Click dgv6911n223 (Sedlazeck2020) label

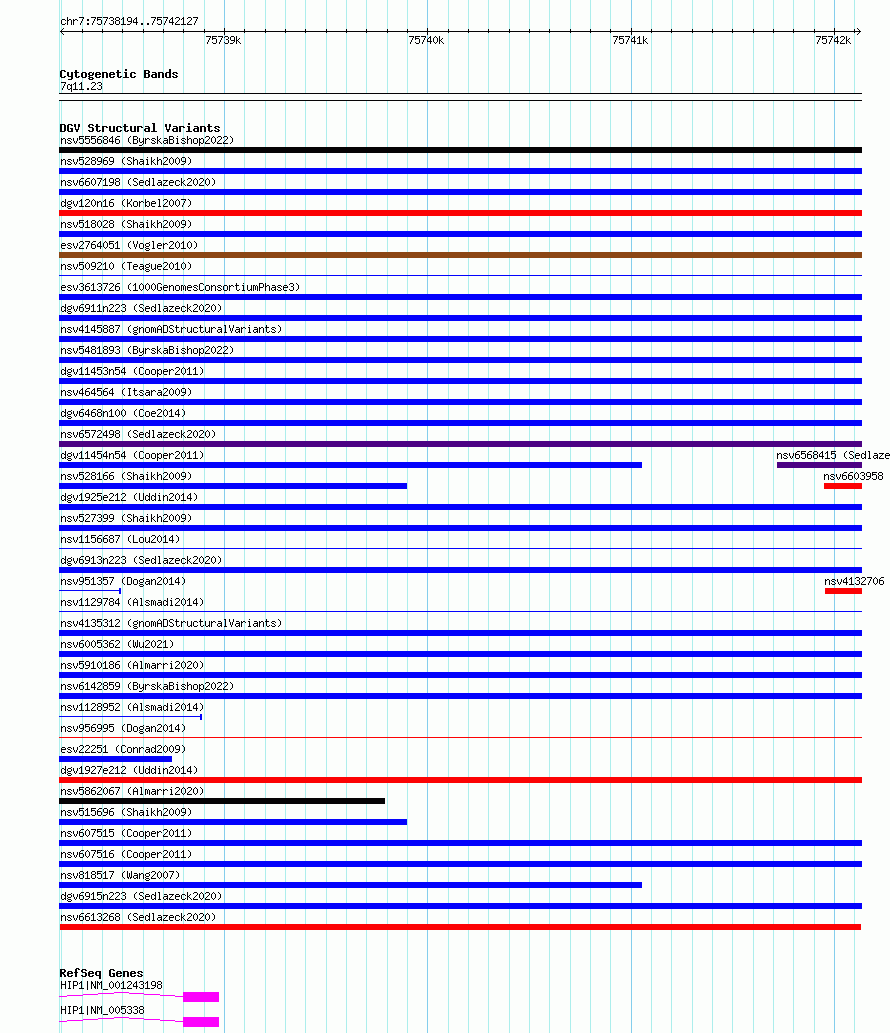141,309
